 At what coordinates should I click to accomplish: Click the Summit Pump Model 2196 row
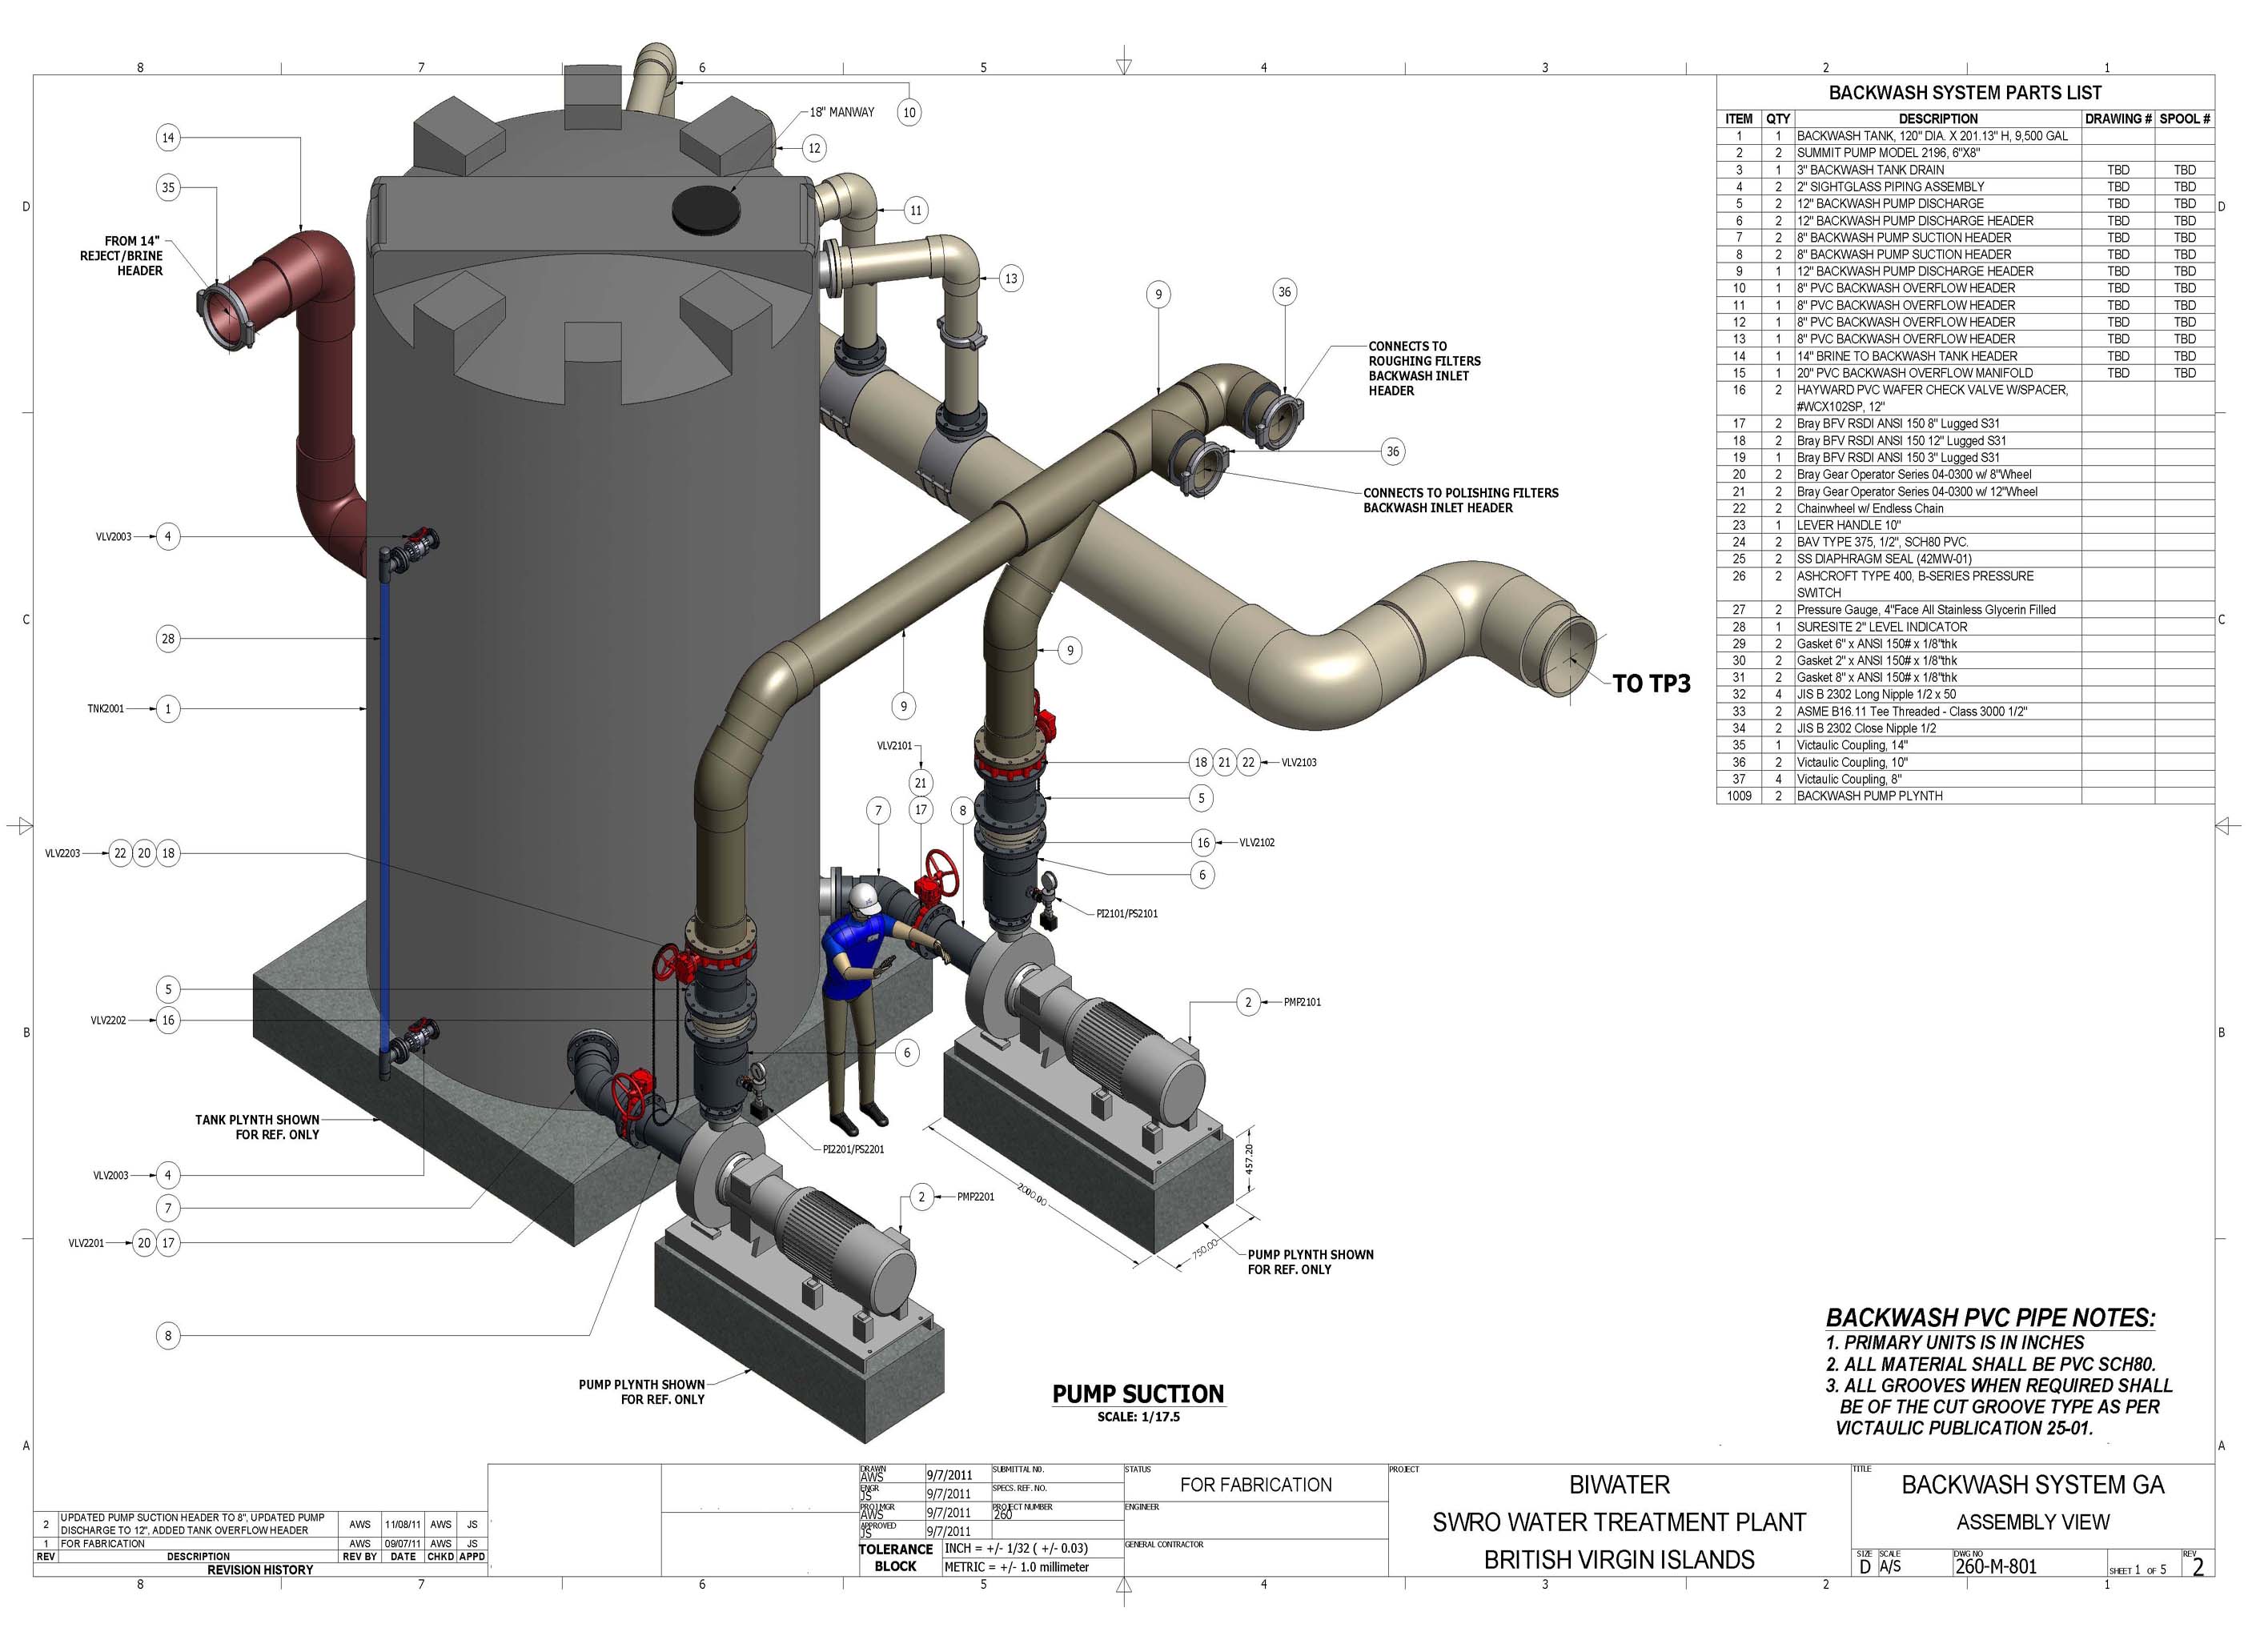pyautogui.click(x=1965, y=153)
